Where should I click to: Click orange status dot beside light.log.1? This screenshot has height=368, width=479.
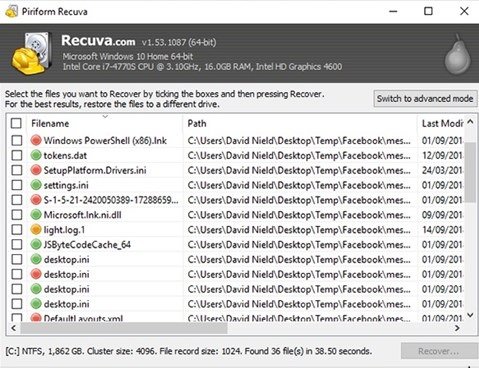tap(36, 230)
